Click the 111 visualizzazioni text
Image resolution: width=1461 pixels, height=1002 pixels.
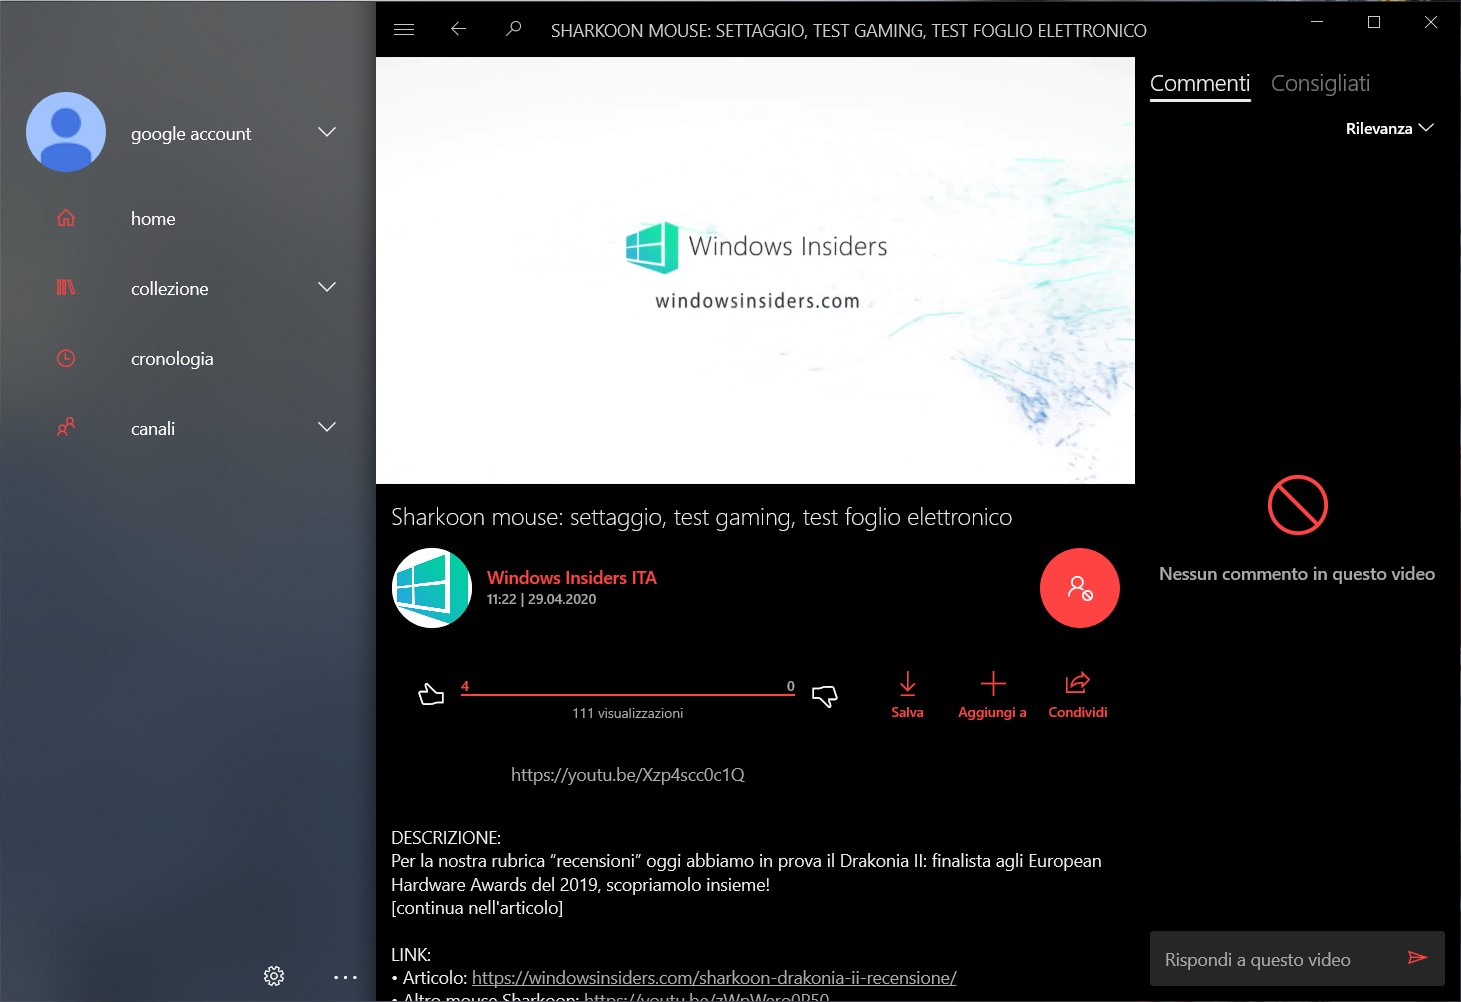coord(628,713)
